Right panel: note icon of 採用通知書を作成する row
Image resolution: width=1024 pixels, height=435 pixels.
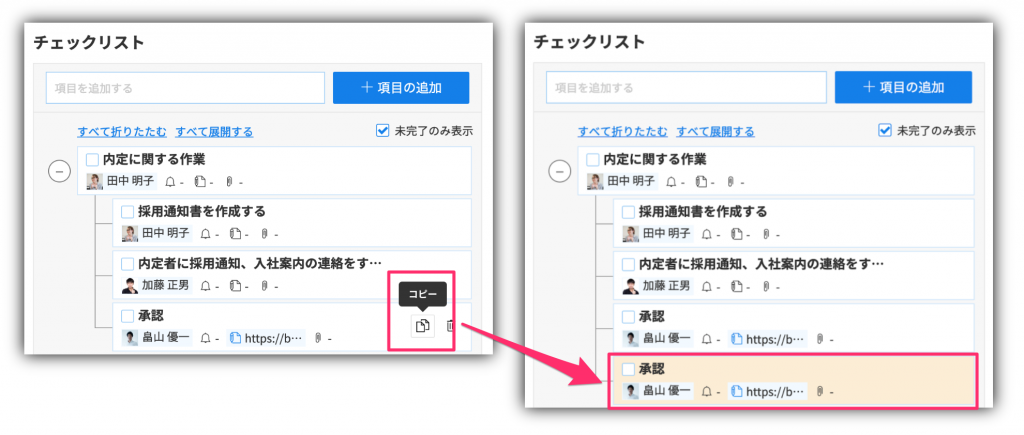[x=736, y=234]
